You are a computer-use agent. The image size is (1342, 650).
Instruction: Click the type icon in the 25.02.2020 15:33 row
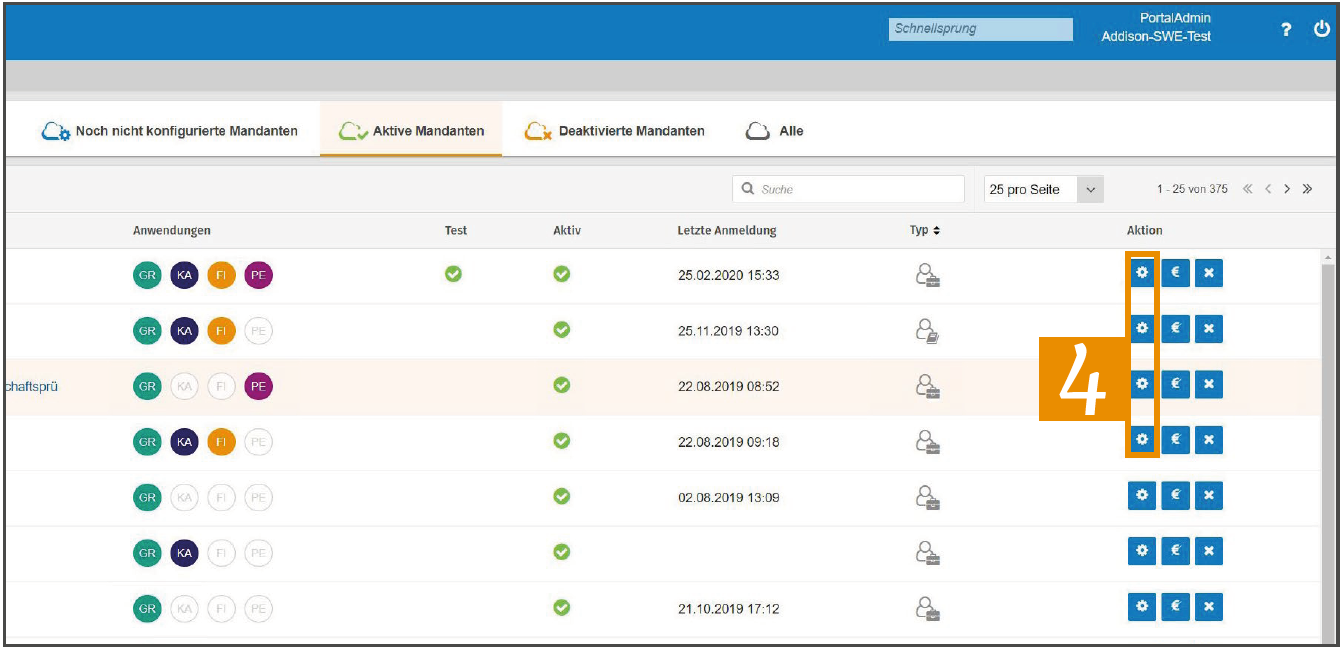coord(927,275)
